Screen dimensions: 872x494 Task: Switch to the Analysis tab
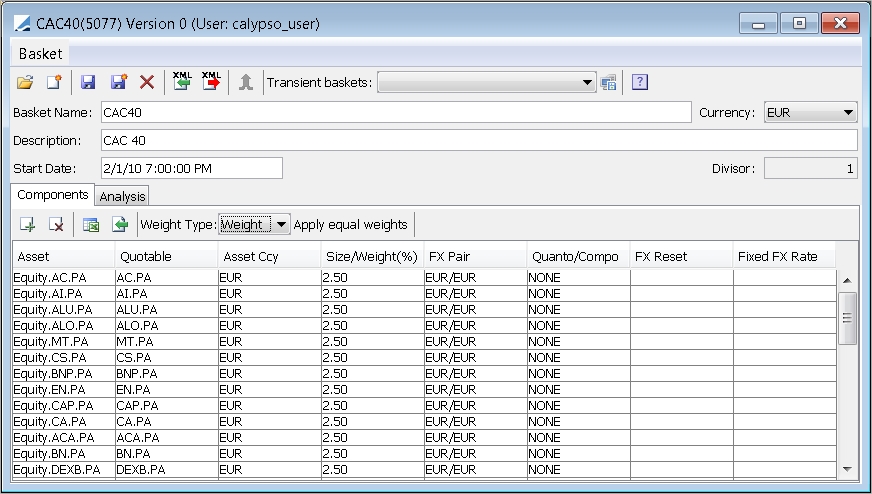(x=122, y=196)
